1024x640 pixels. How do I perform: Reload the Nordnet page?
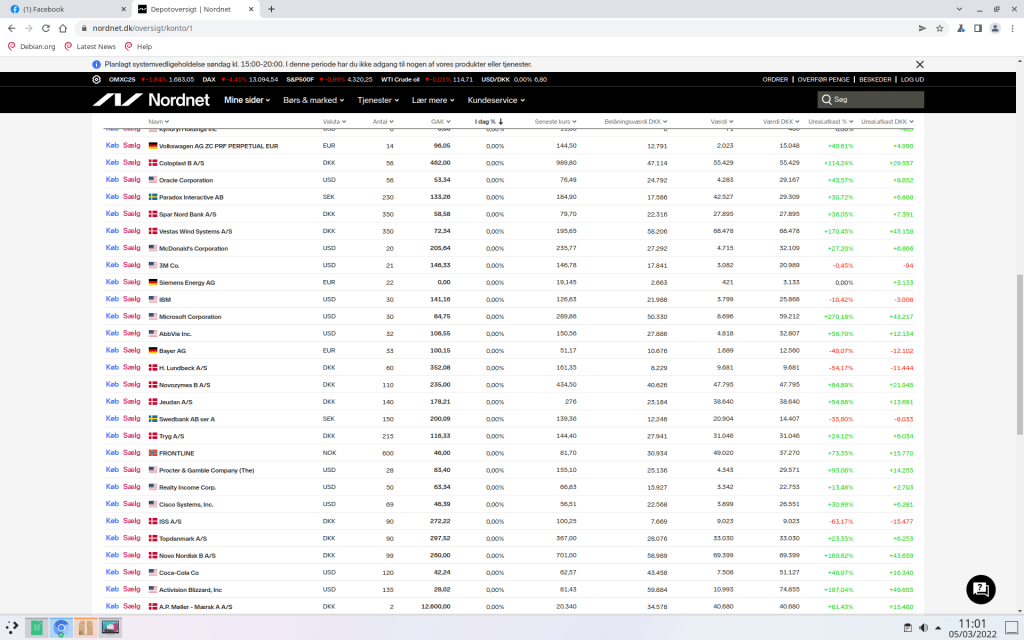coord(46,28)
